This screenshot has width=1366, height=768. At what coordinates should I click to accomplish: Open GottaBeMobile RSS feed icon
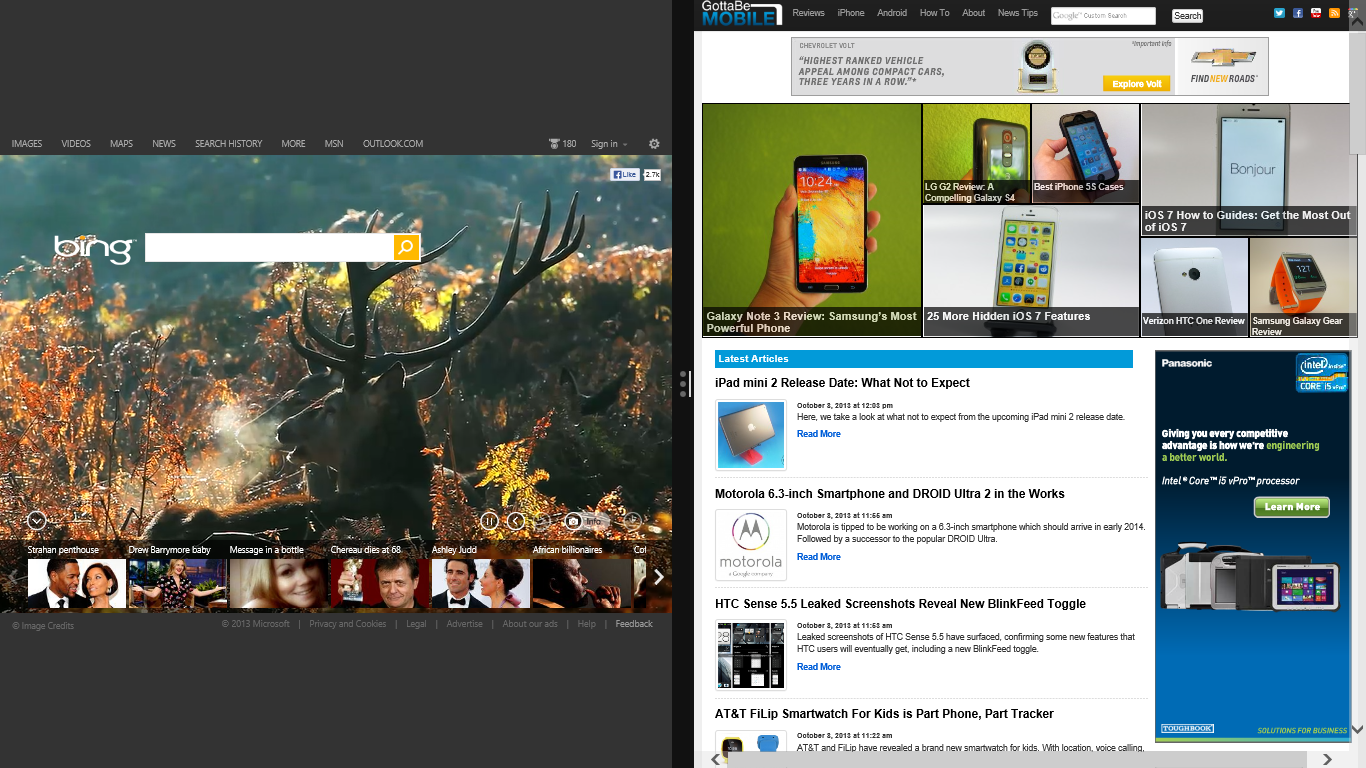tap(1334, 13)
